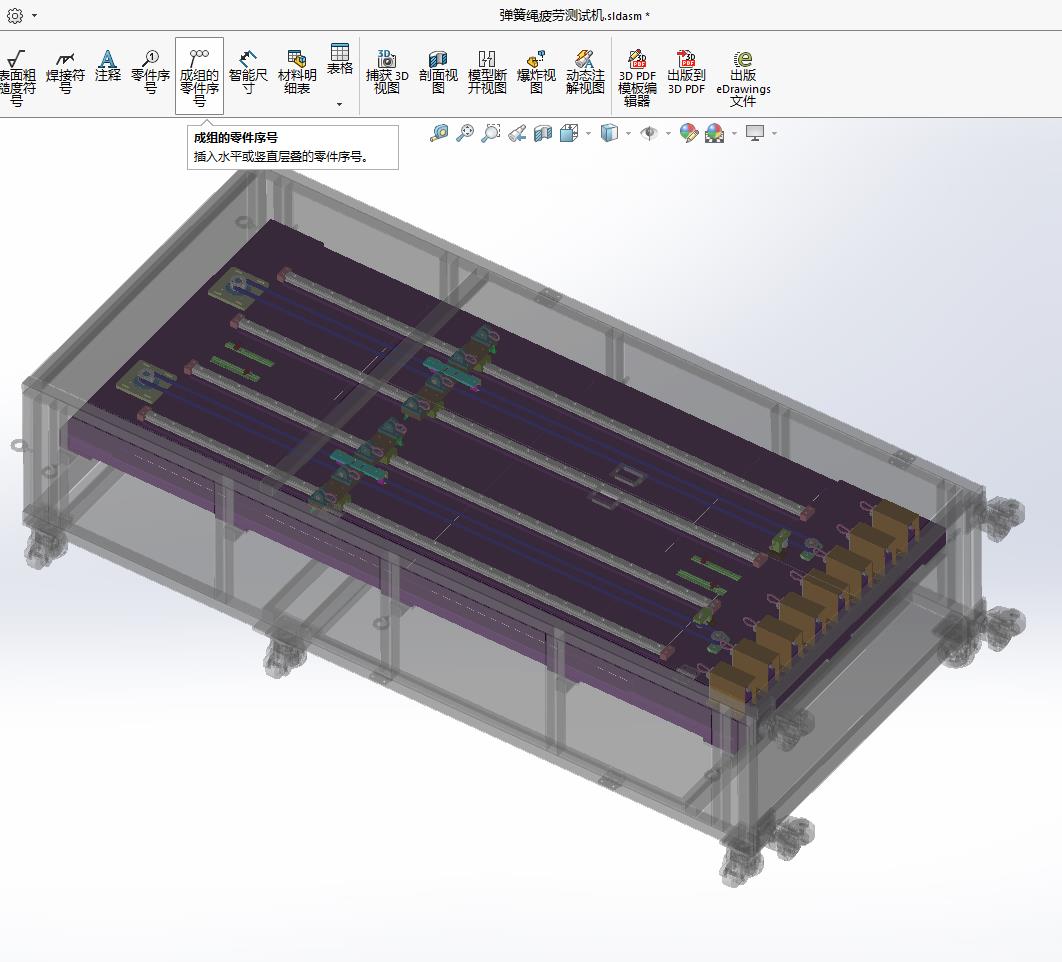
Task: Click the View Settings monitor icon
Action: point(755,133)
